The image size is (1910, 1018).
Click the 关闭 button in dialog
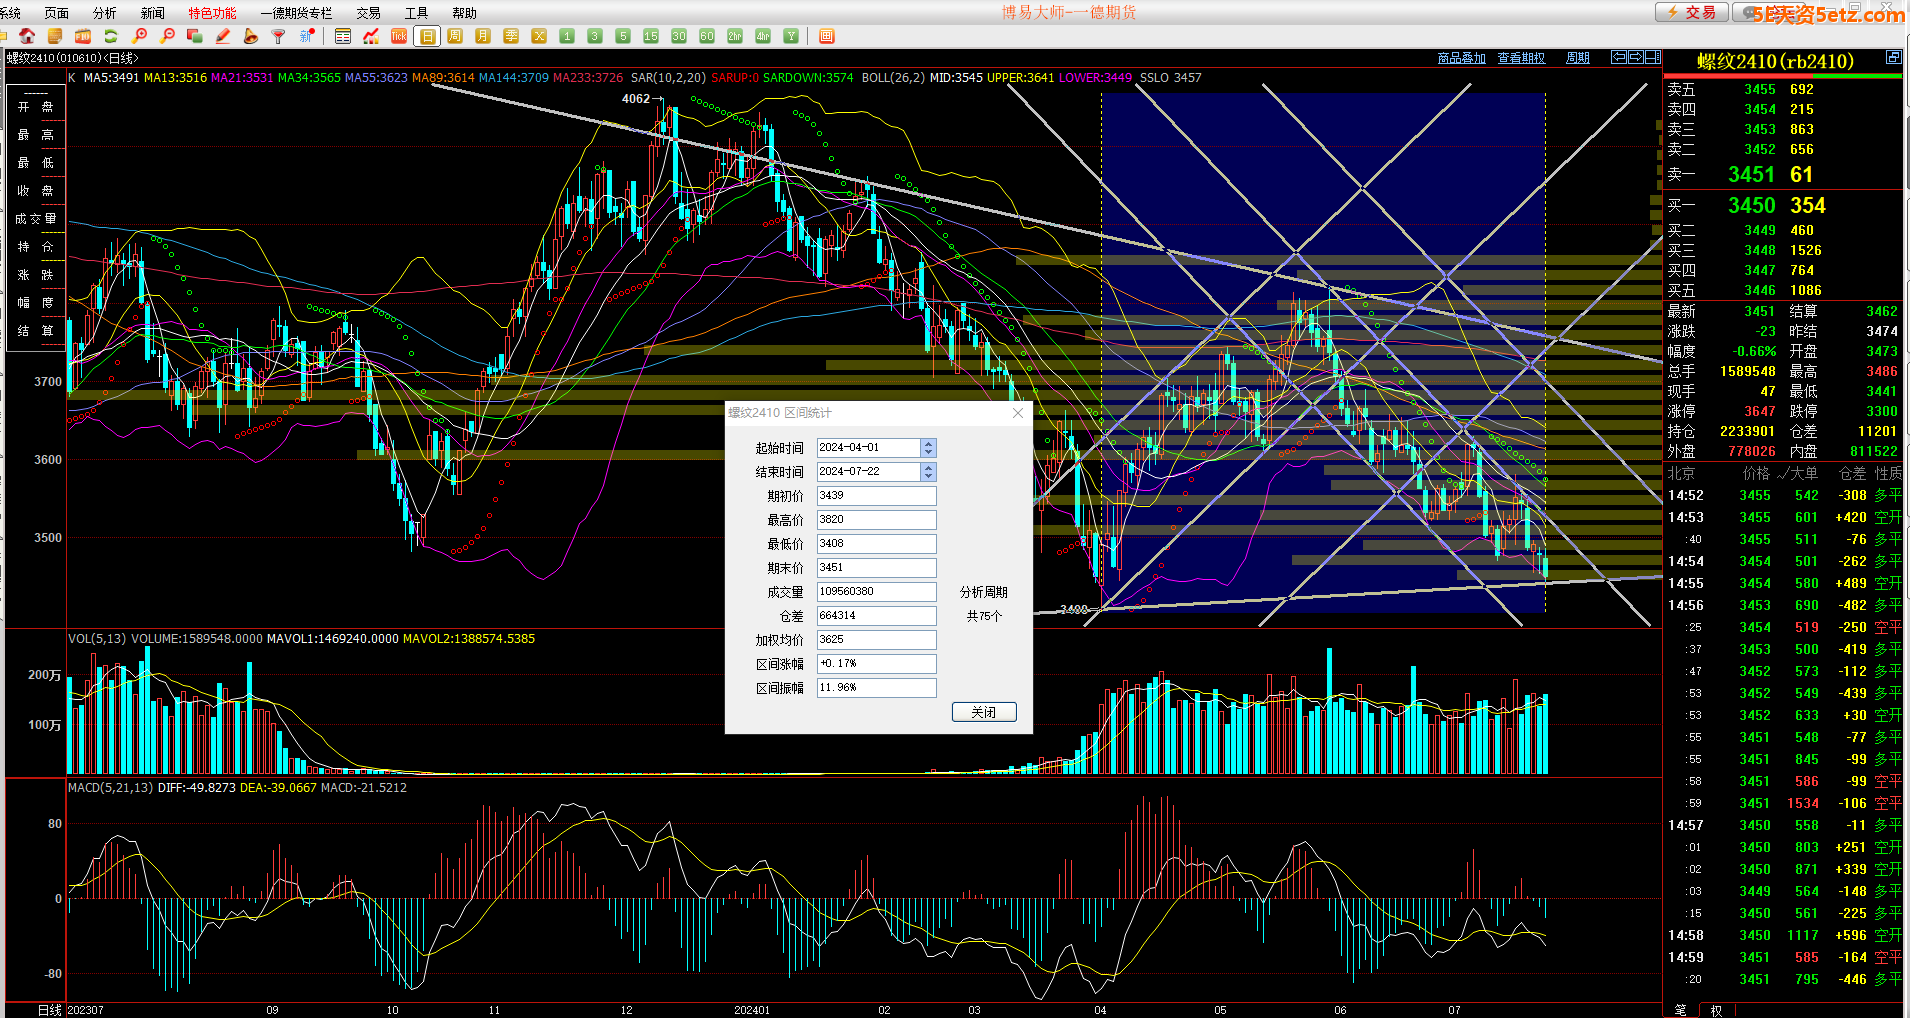point(983,712)
